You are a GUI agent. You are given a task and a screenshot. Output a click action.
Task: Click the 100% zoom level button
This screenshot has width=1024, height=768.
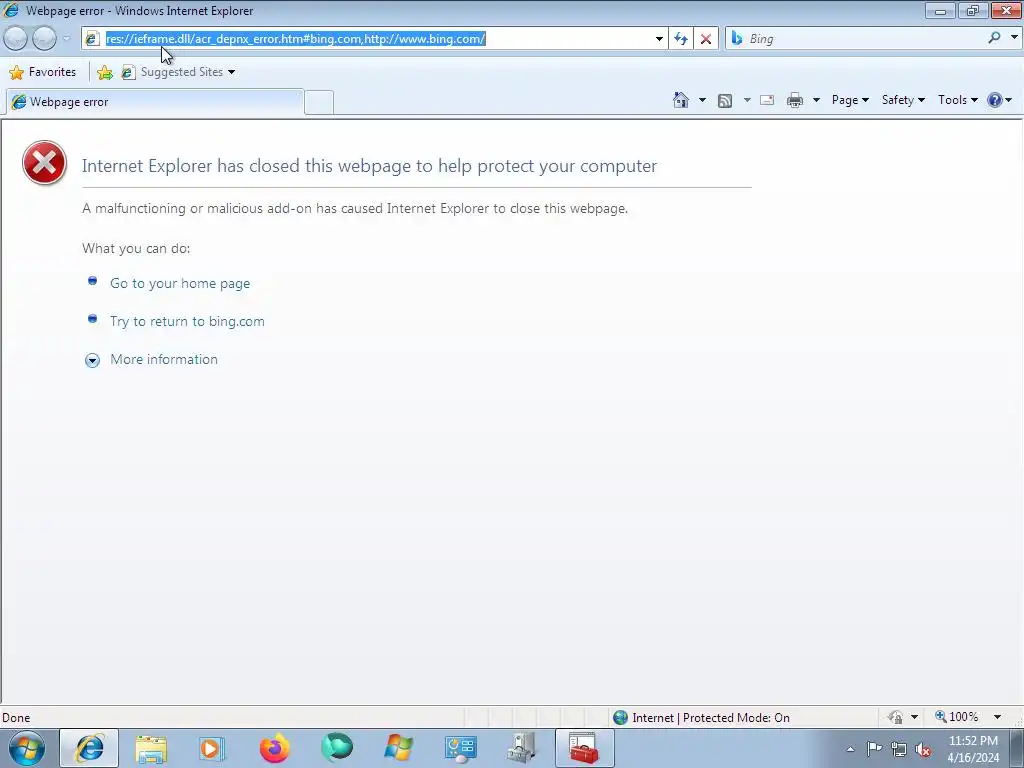click(957, 717)
